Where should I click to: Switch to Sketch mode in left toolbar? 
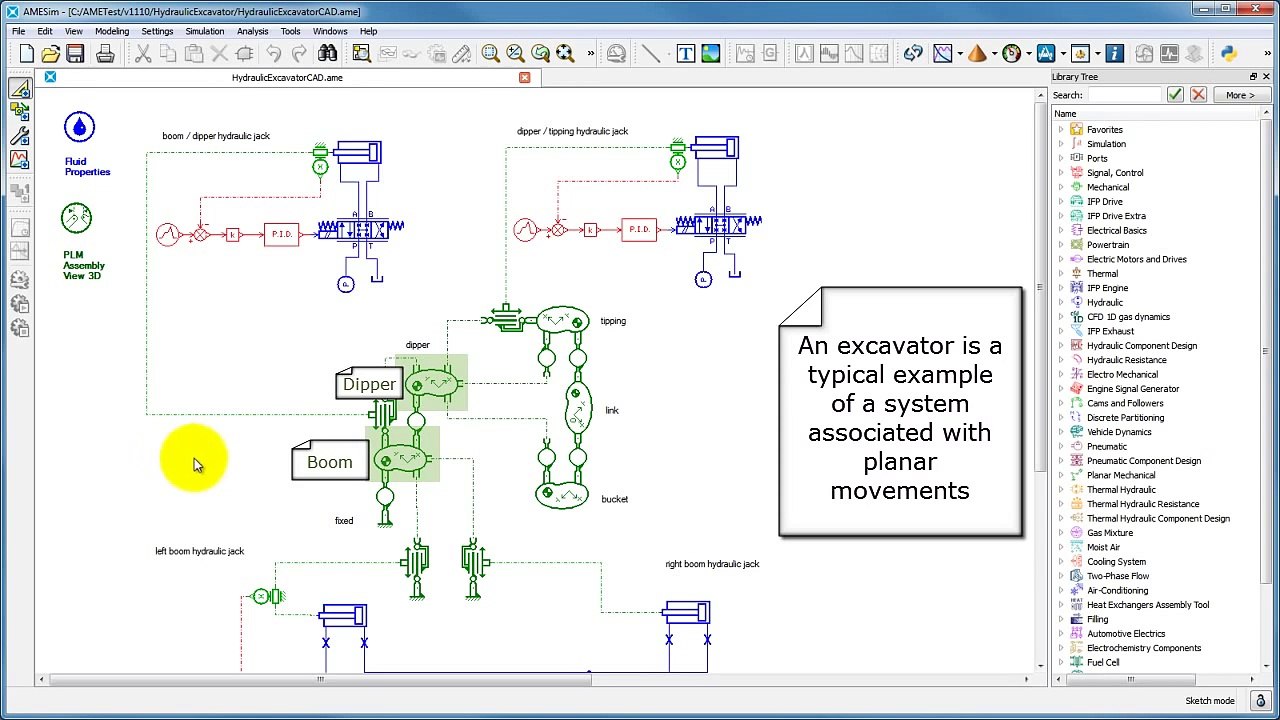pos(19,90)
